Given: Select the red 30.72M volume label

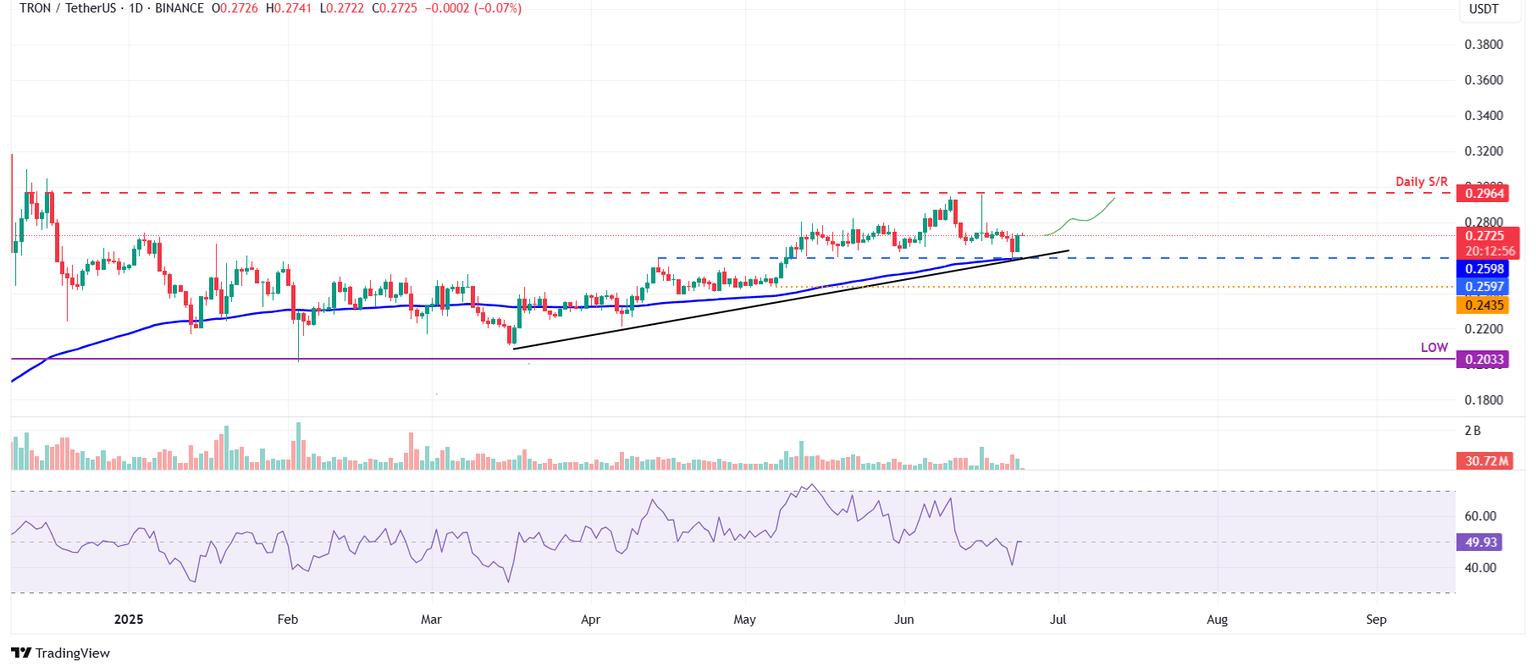Looking at the screenshot, I should click(1484, 460).
